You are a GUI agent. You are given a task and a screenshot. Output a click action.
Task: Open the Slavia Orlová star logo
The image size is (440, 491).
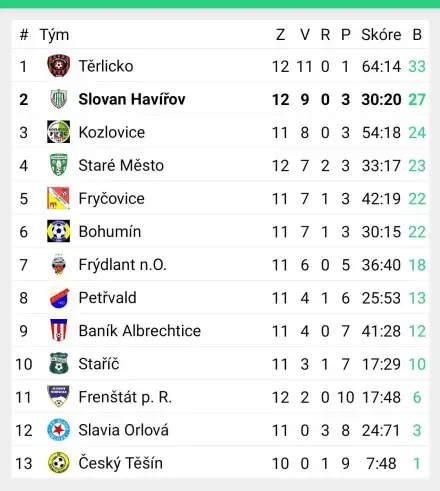58,430
